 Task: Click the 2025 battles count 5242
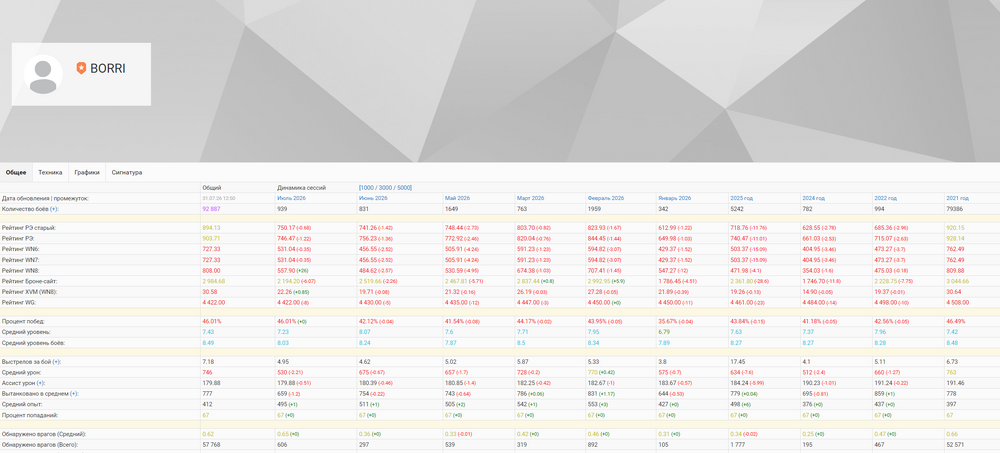(737, 209)
